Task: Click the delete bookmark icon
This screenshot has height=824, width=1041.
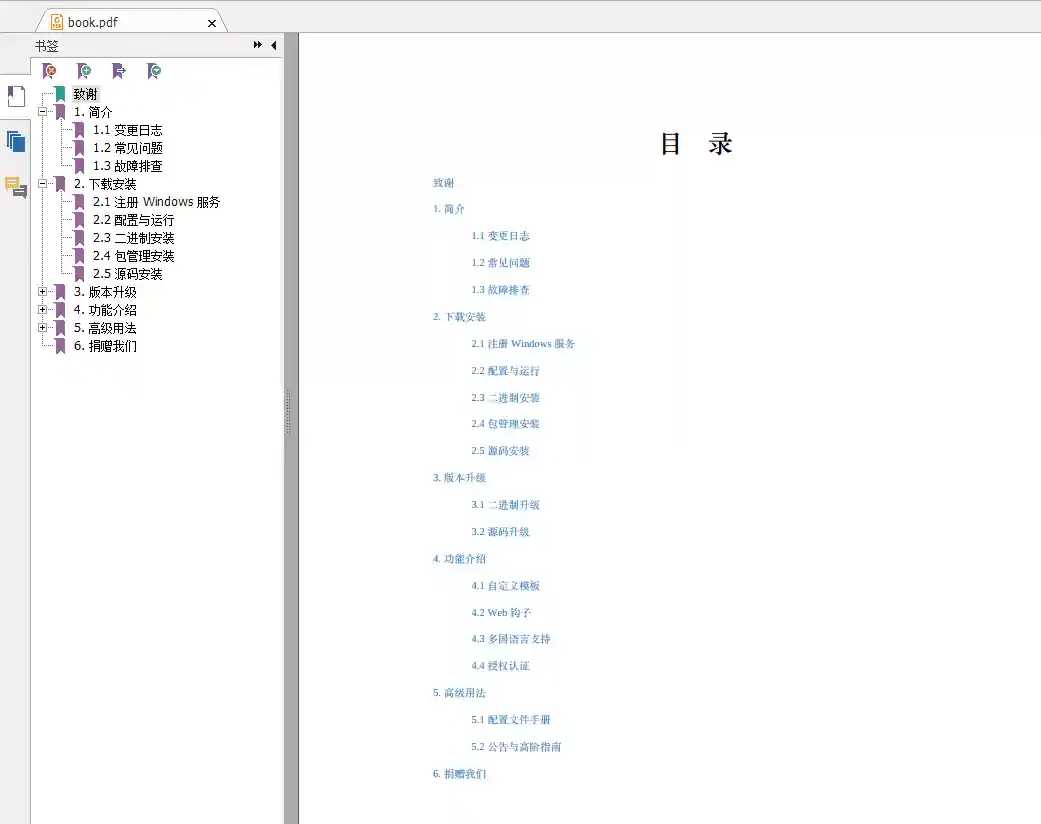Action: tap(49, 70)
